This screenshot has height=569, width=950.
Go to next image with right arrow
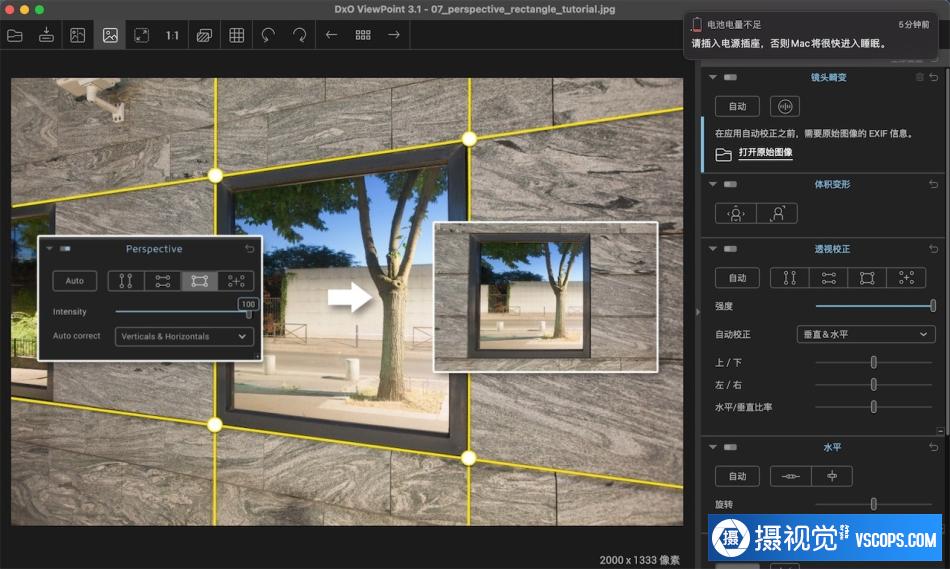click(x=394, y=35)
